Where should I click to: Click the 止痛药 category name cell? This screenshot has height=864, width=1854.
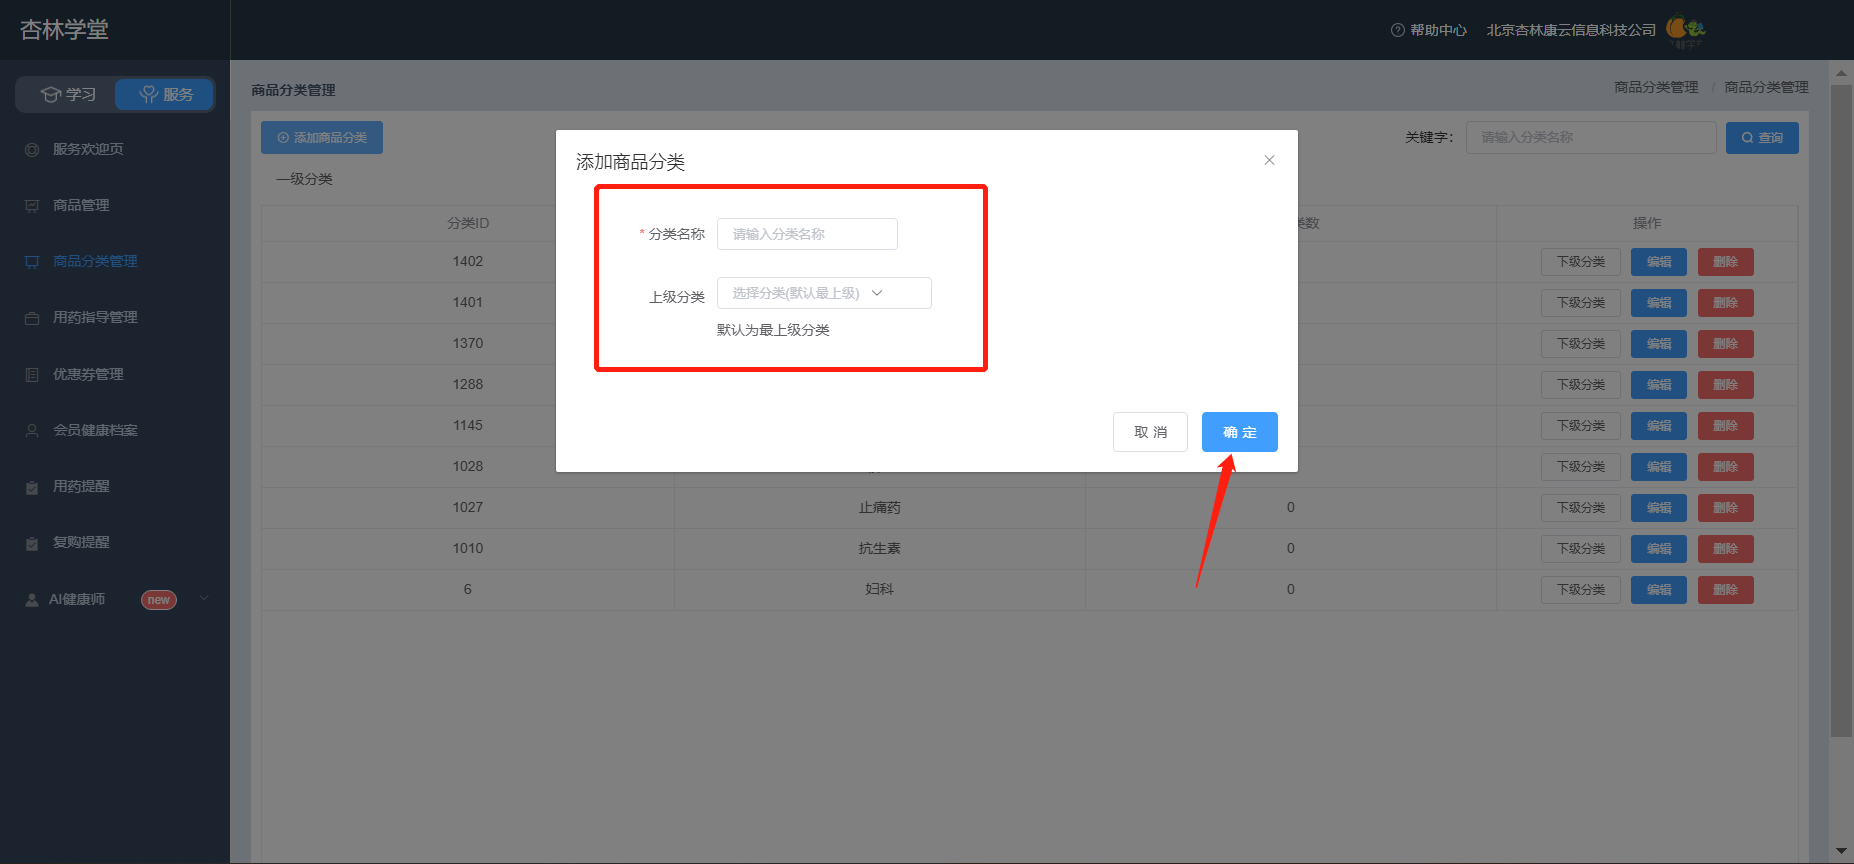click(x=880, y=508)
